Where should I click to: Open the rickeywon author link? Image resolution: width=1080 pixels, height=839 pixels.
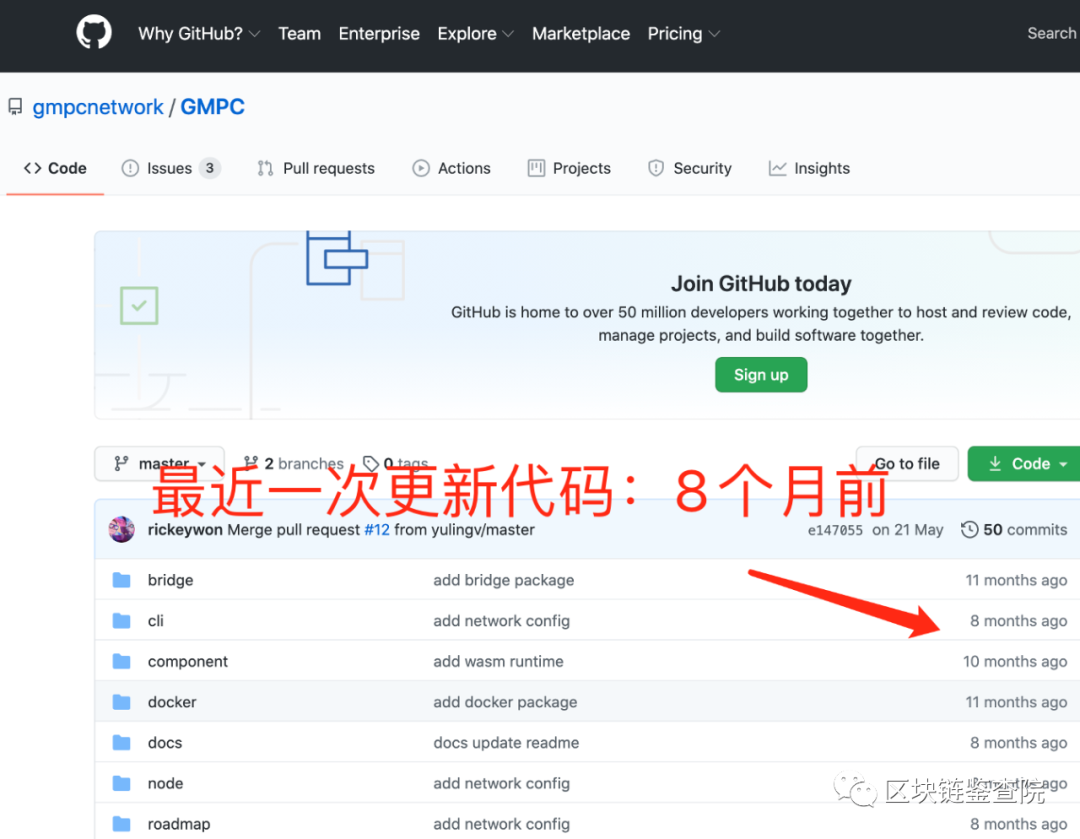tap(185, 530)
